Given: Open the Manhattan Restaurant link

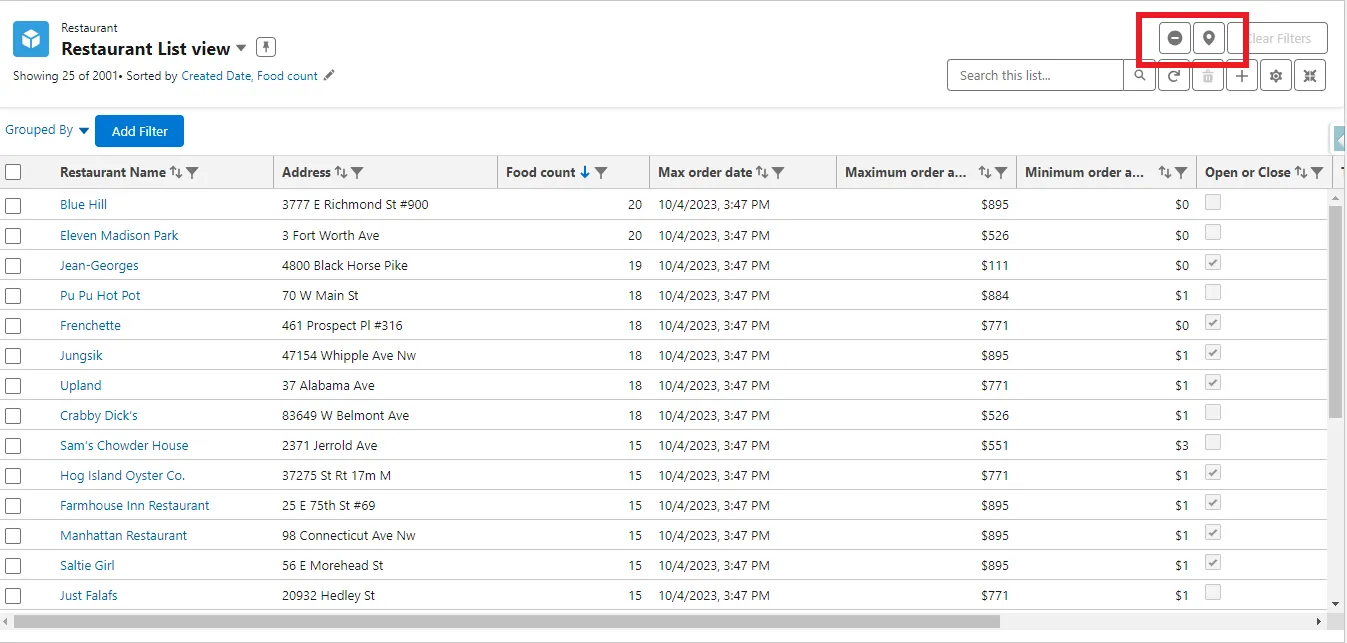Looking at the screenshot, I should click(123, 536).
